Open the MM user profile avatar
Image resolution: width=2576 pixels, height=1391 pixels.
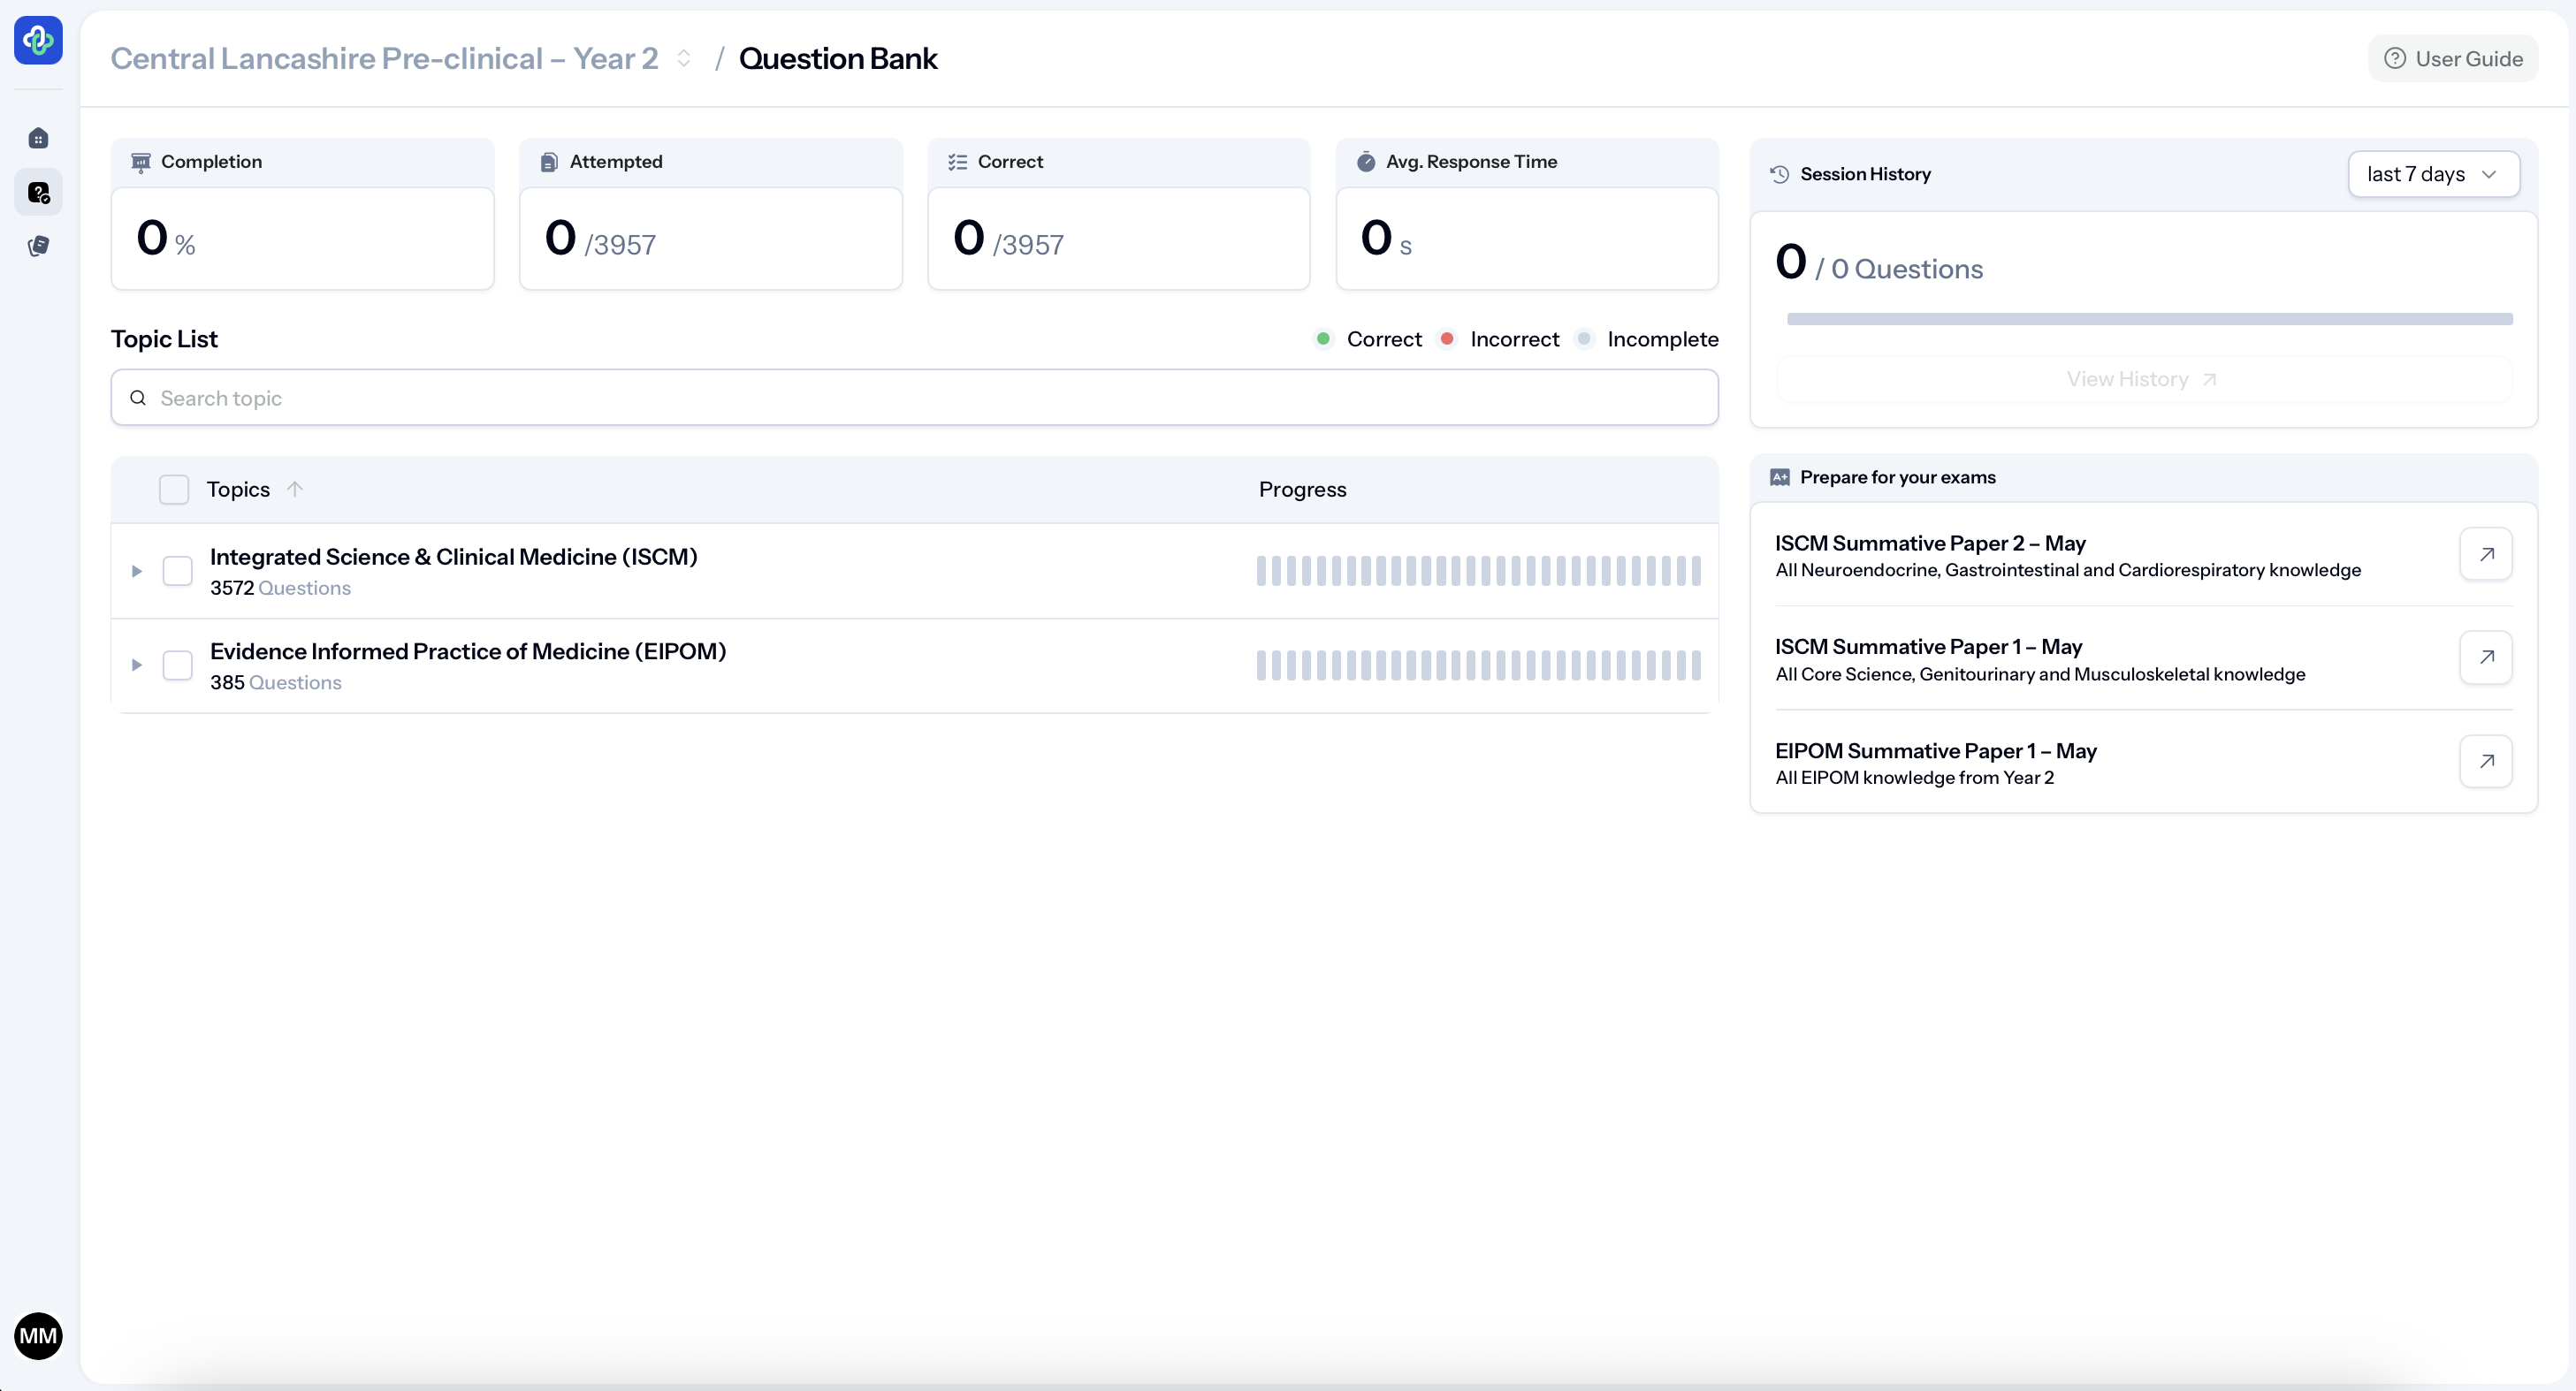pos(38,1335)
